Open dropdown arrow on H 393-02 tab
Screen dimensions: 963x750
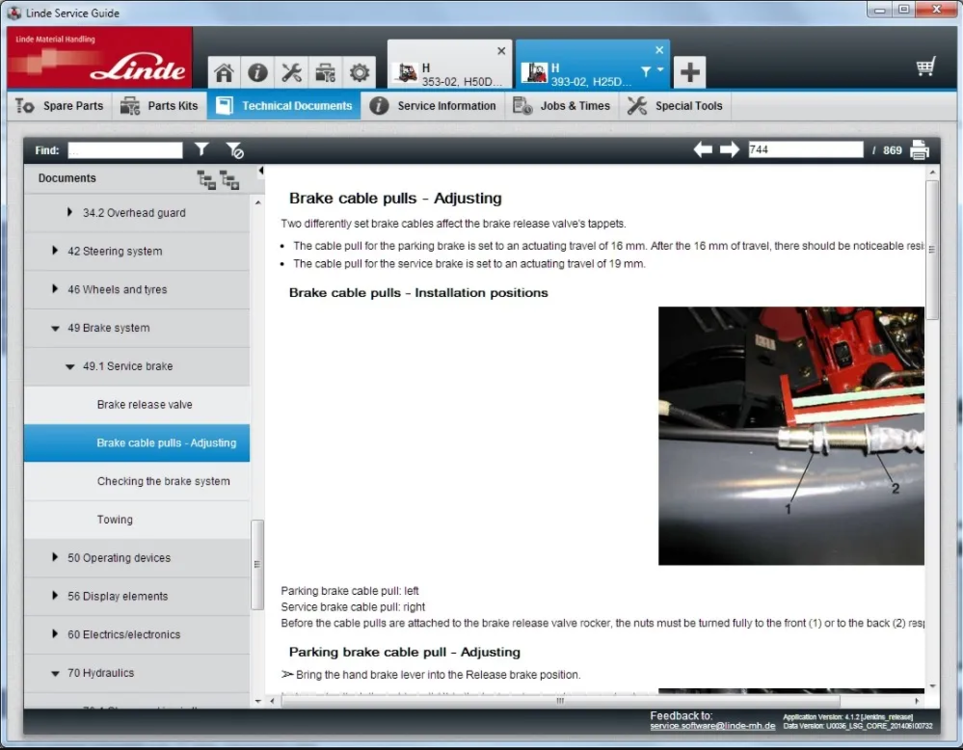(x=660, y=71)
